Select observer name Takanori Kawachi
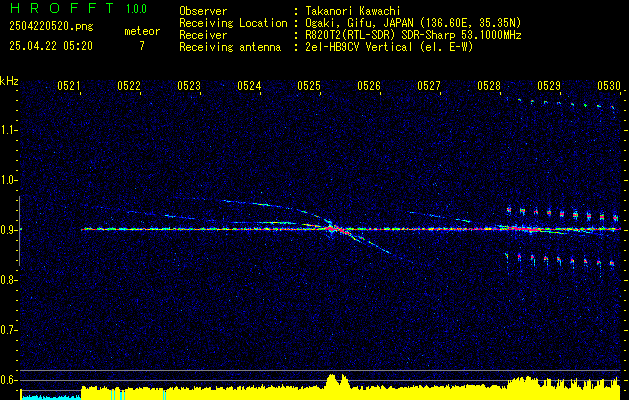This screenshot has height=400, width=629. coord(353,11)
